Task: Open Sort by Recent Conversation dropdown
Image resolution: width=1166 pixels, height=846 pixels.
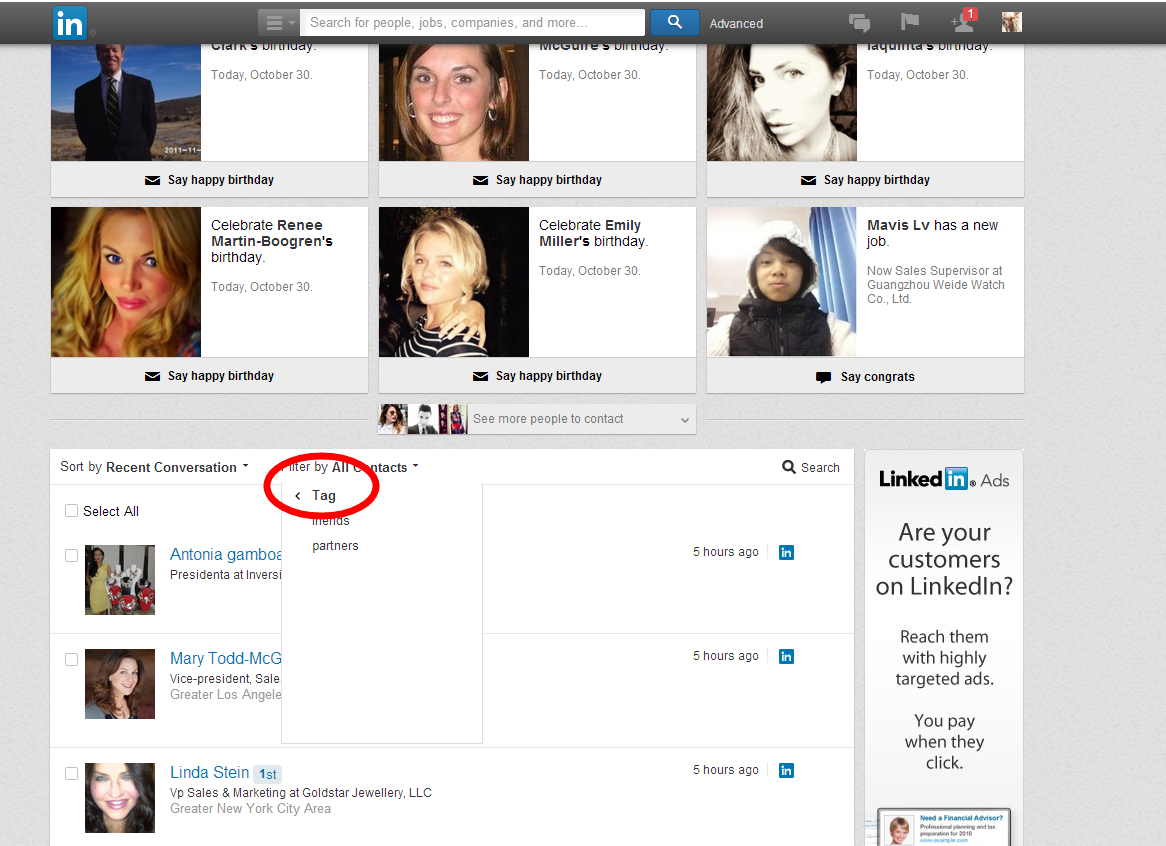Action: (154, 467)
